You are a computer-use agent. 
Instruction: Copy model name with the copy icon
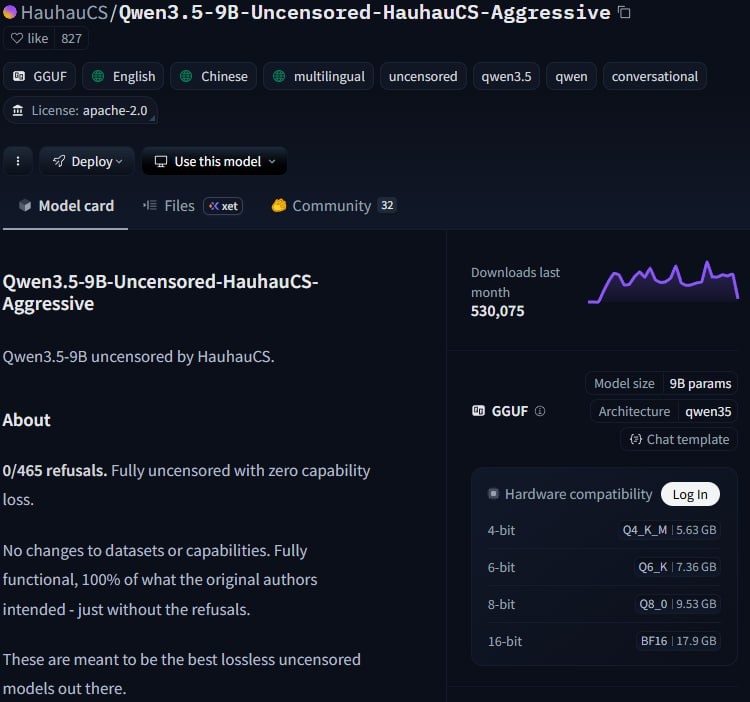click(624, 12)
